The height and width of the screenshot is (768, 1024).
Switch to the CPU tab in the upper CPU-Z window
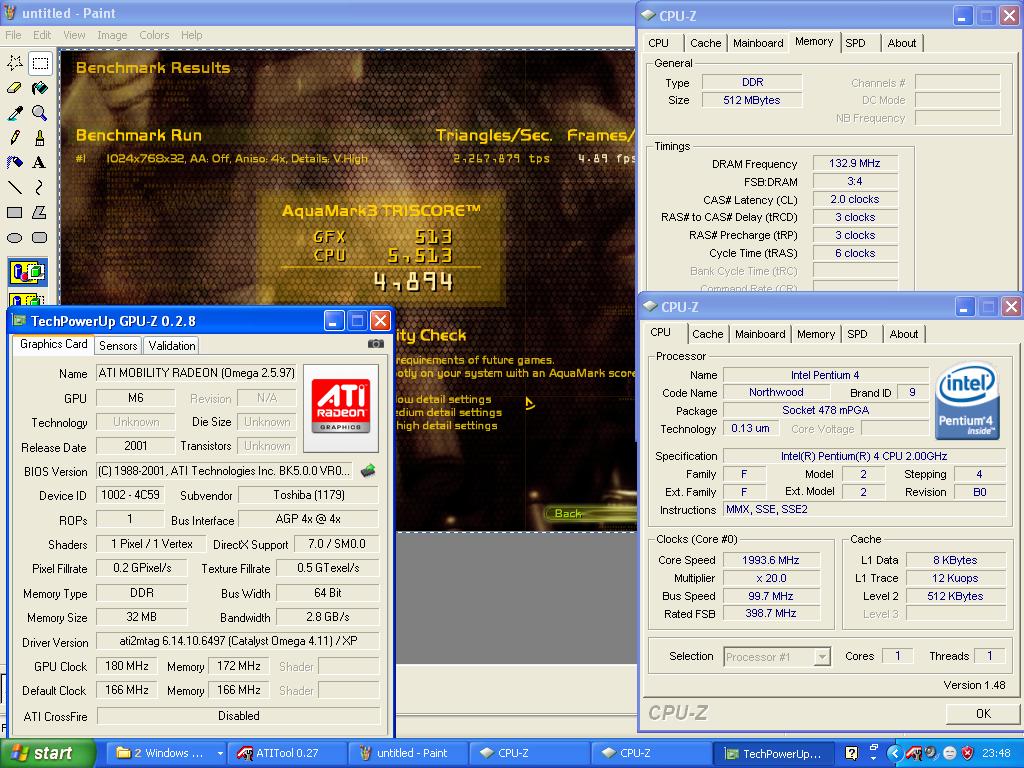click(658, 43)
